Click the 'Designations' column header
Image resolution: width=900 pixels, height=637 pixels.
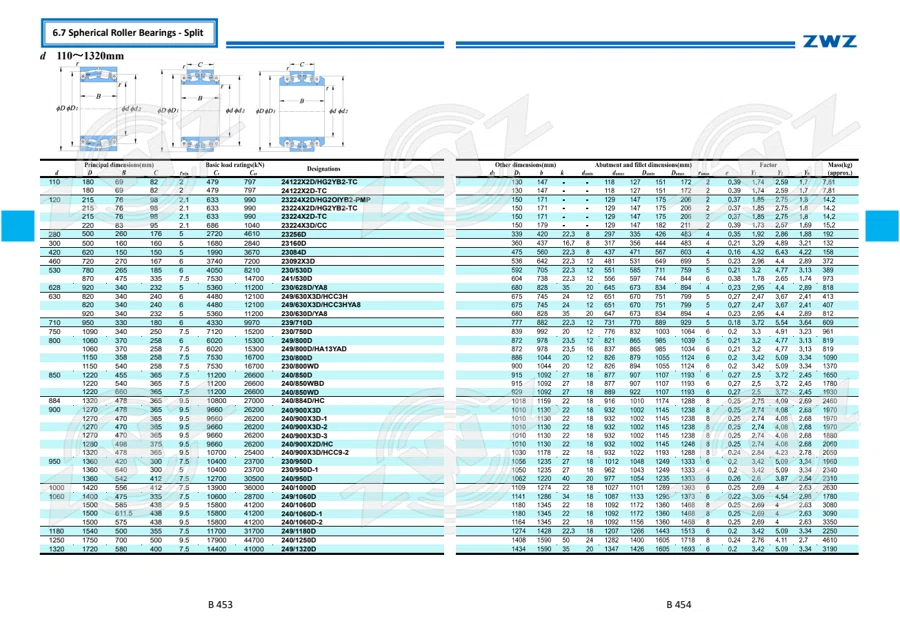pyautogui.click(x=324, y=169)
